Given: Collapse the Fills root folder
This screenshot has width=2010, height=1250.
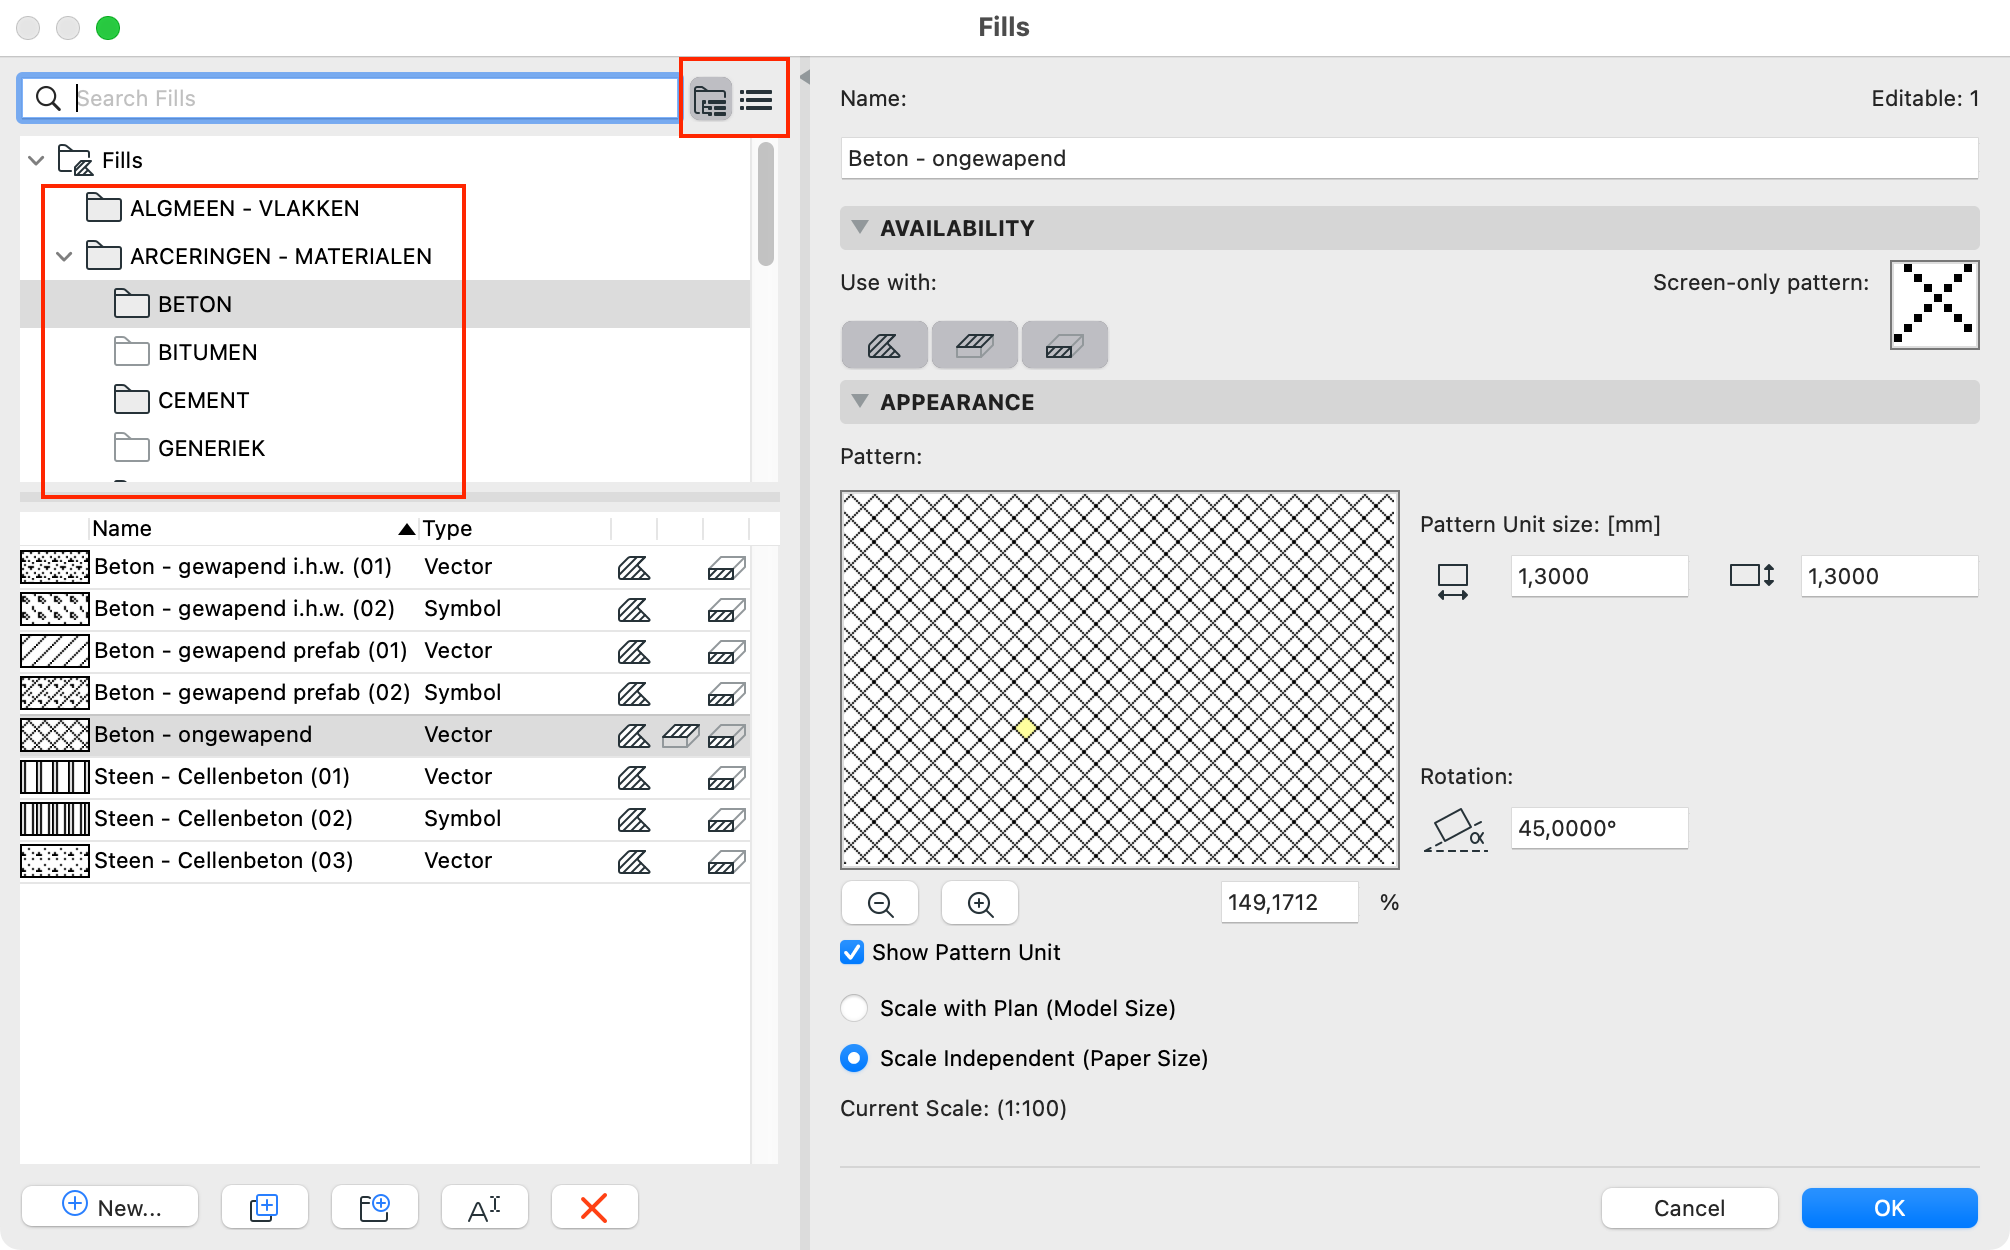Looking at the screenshot, I should (36, 160).
